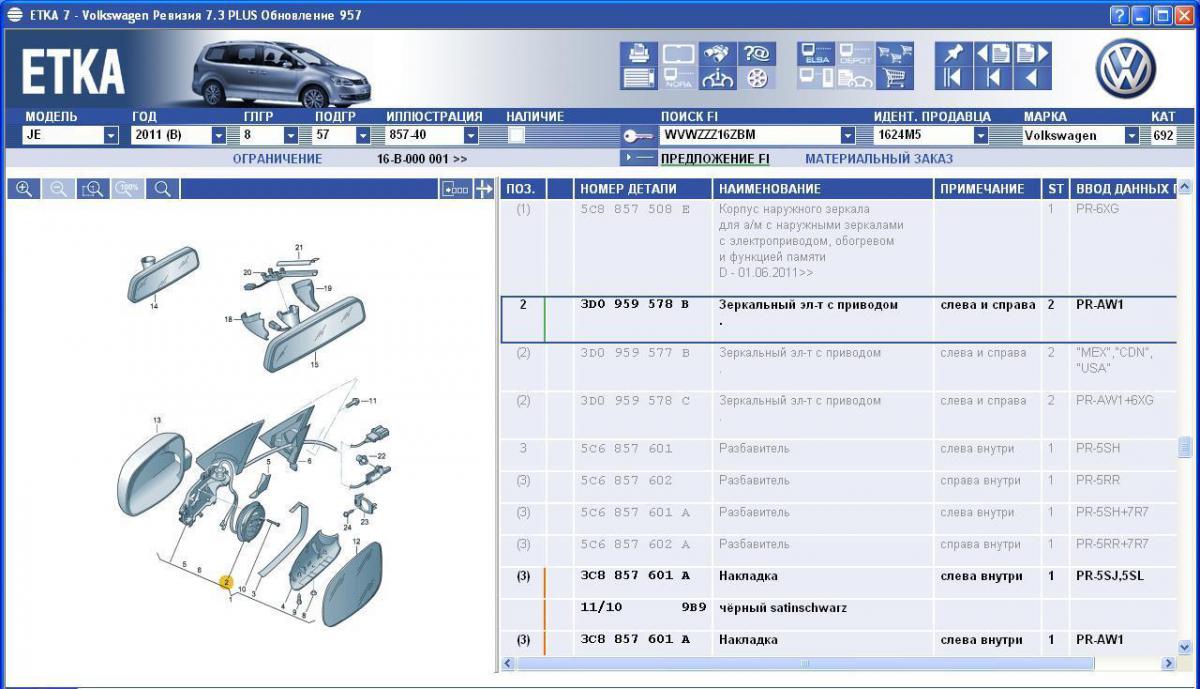Click the НАИМЕНОВАНИЕ column header
This screenshot has width=1200, height=689.
[824, 189]
